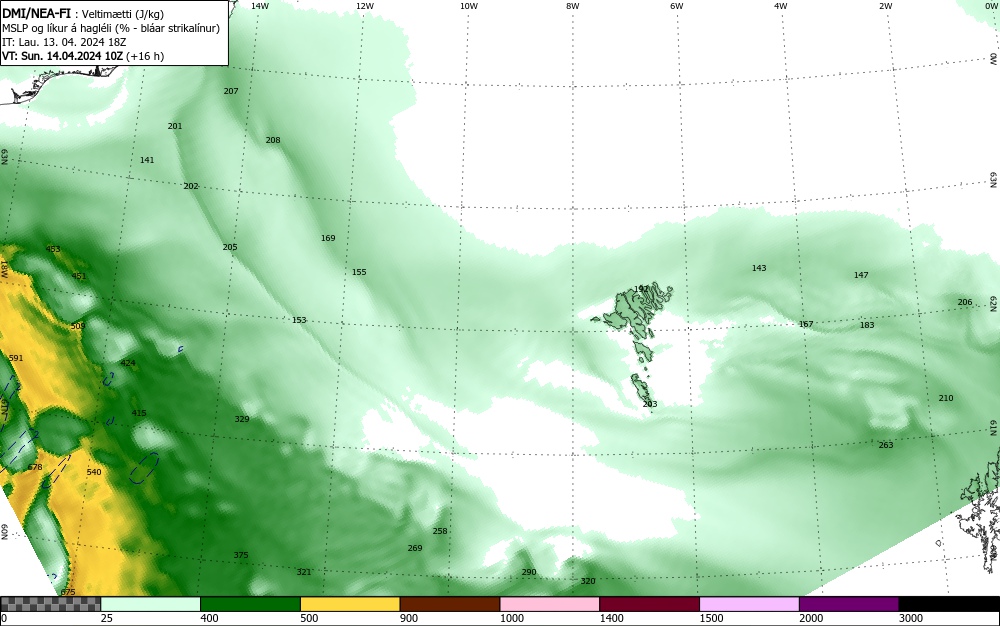Click the dark maroon 1400–1500 legend swatch
The height and width of the screenshot is (626, 1000).
pos(649,604)
